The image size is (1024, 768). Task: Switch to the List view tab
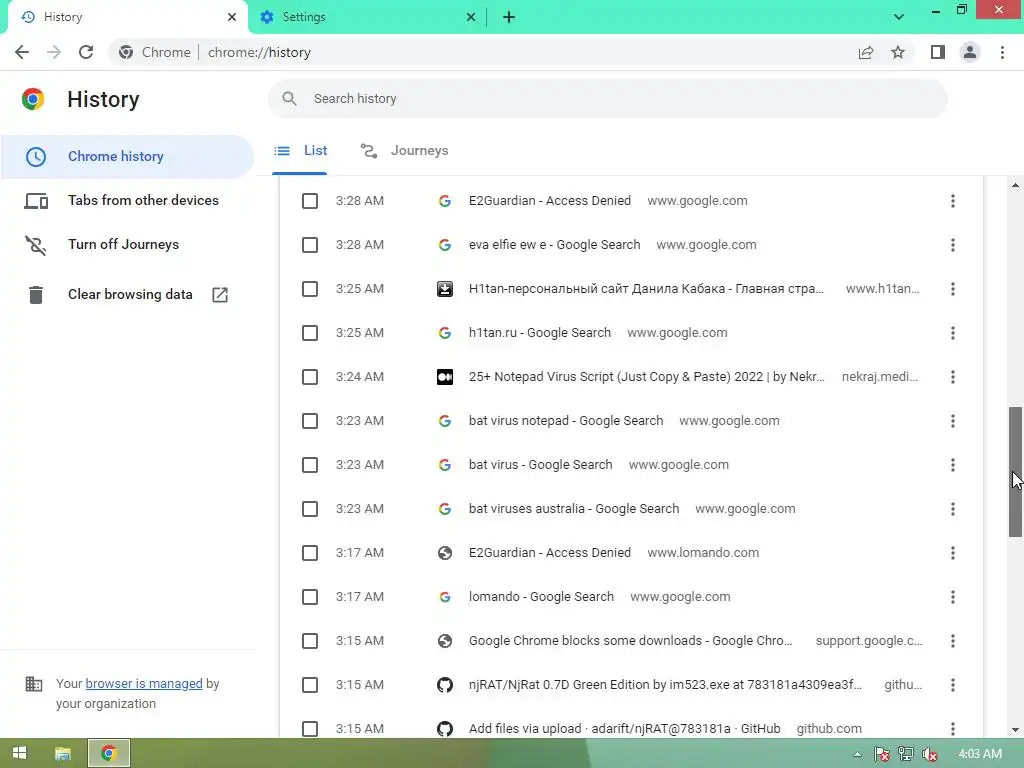300,151
